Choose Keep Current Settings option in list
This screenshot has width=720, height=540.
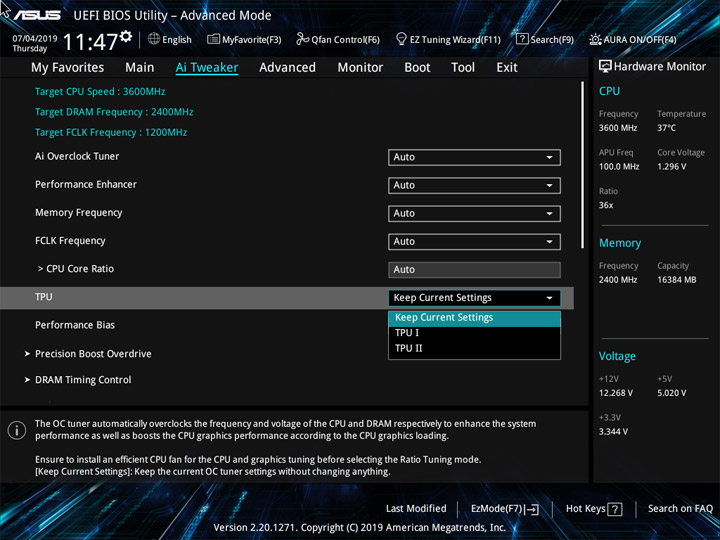click(x=474, y=318)
